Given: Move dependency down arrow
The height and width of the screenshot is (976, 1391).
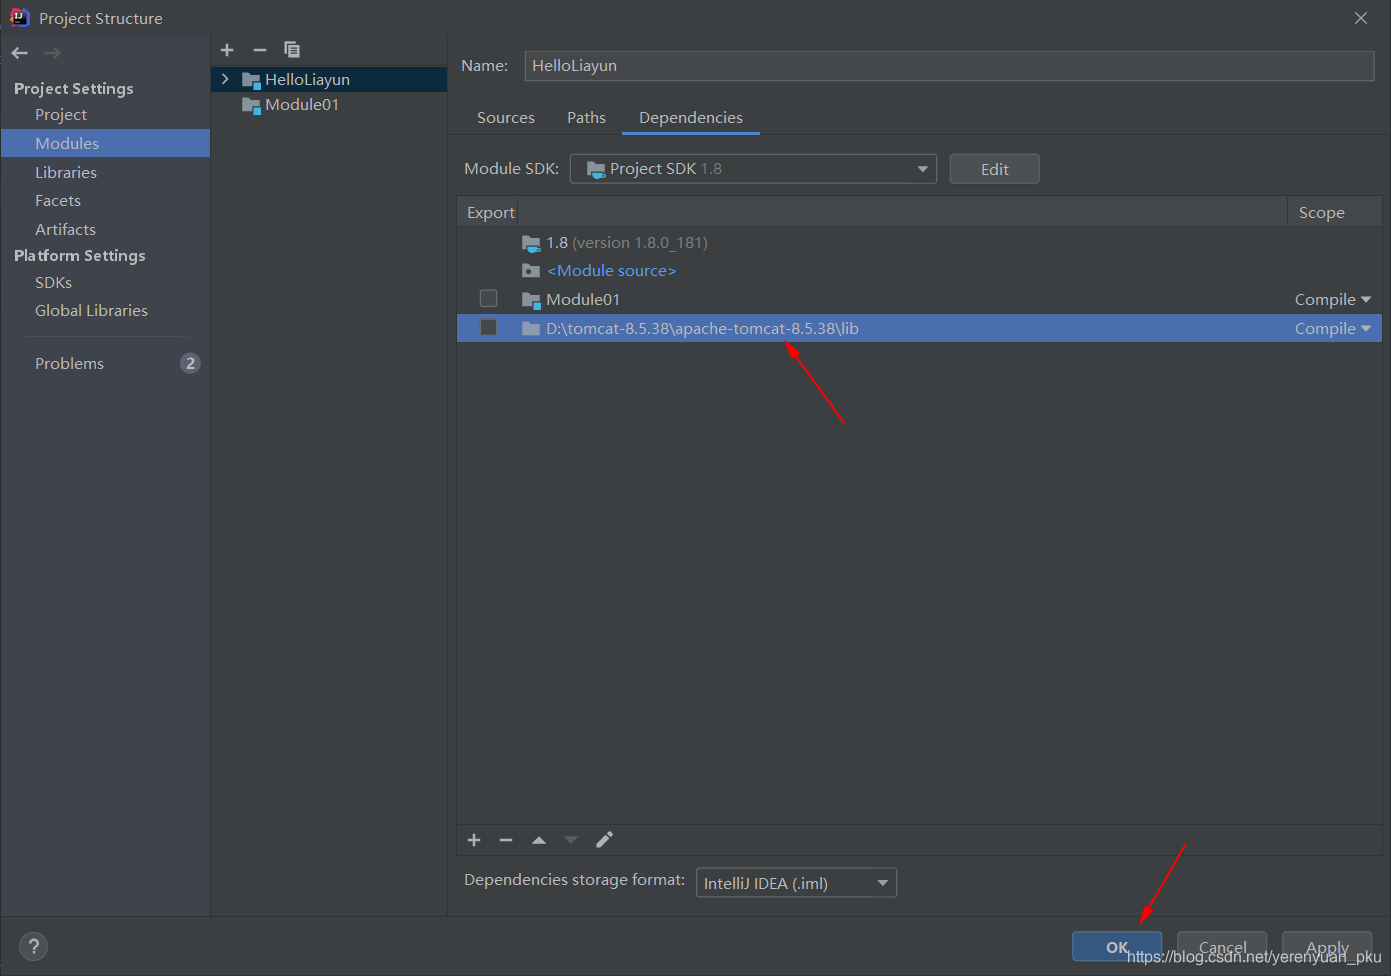Looking at the screenshot, I should [571, 840].
